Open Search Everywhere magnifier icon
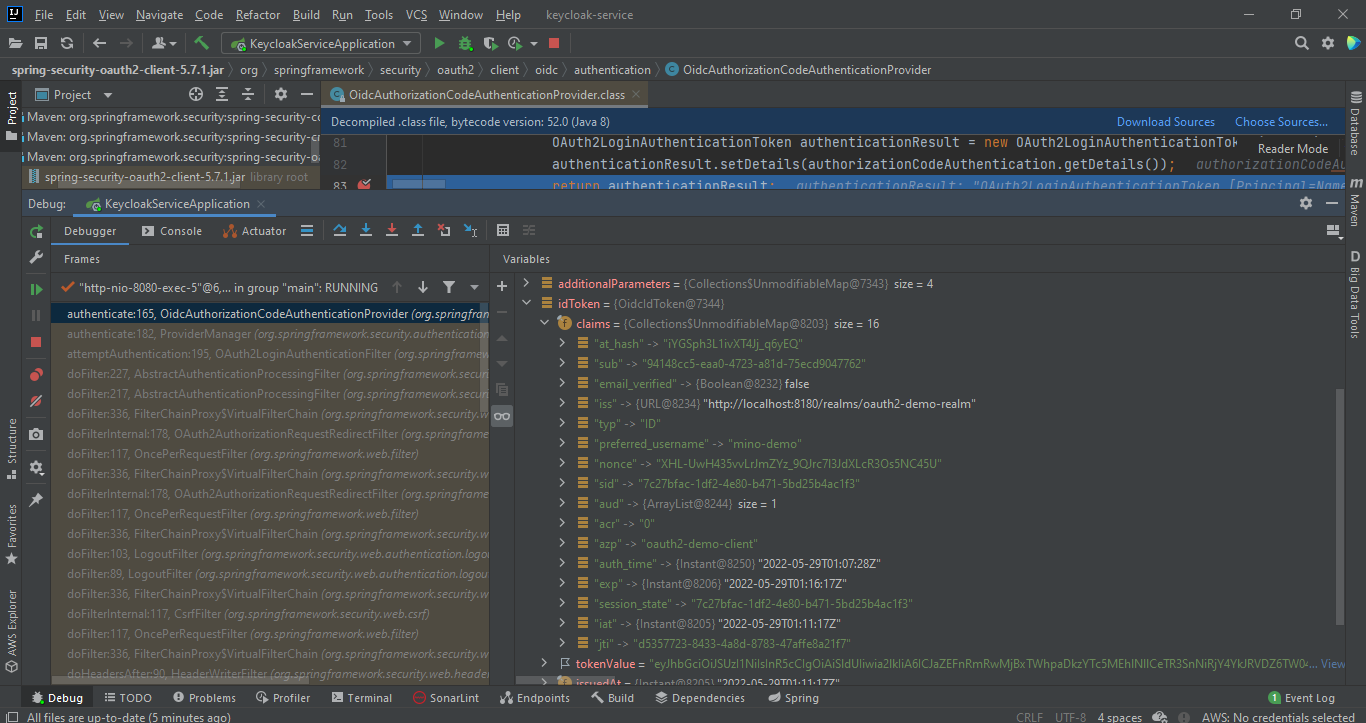Image resolution: width=1366 pixels, height=723 pixels. point(1301,43)
